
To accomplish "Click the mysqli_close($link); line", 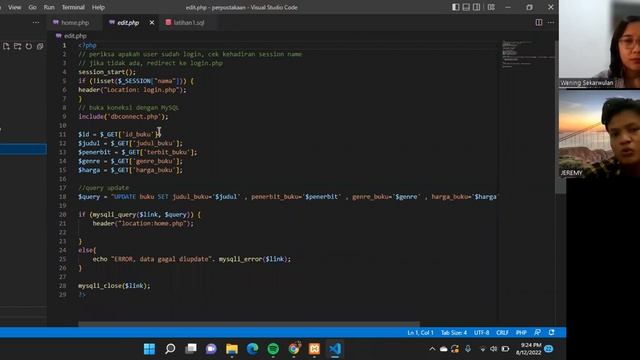I will click(x=114, y=286).
